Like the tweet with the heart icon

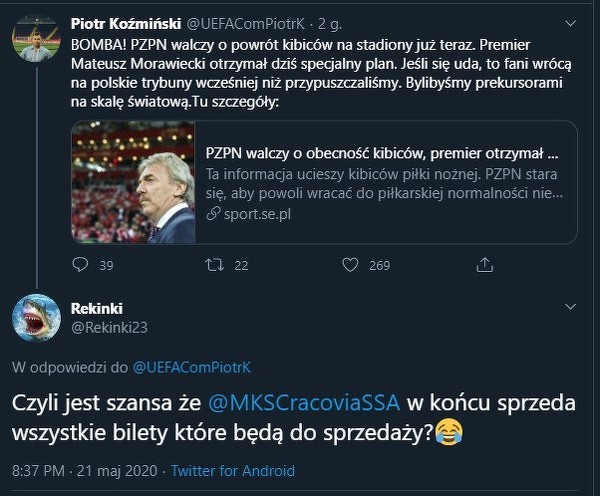[x=349, y=265]
